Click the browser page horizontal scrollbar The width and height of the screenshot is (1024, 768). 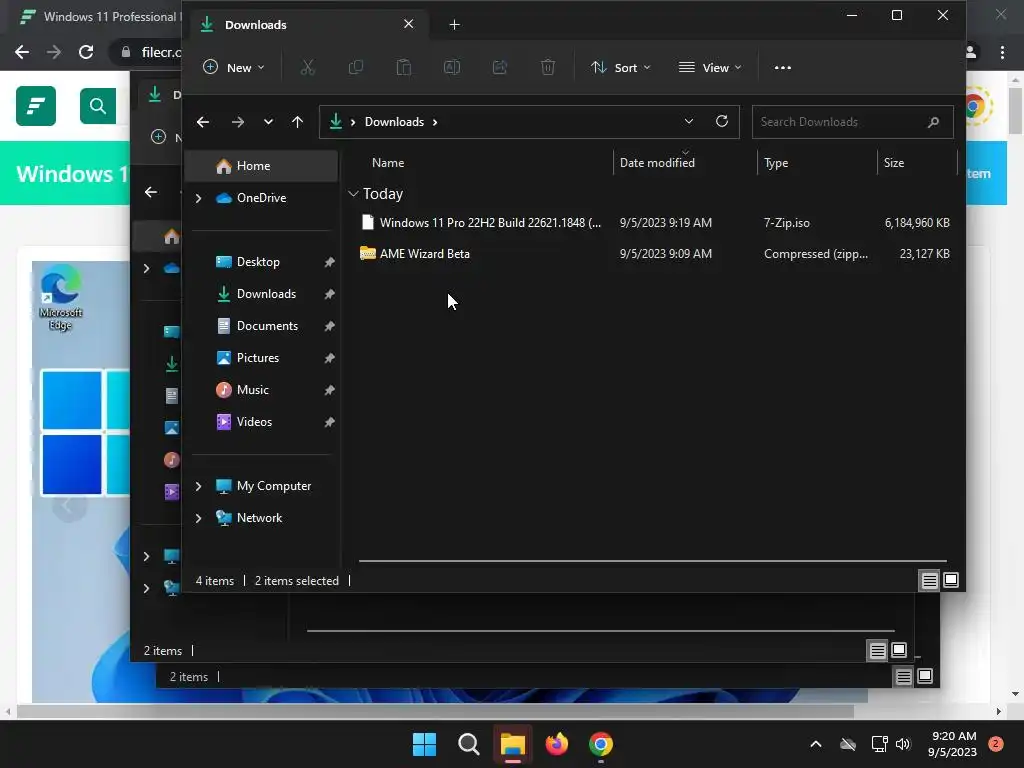click(x=435, y=711)
